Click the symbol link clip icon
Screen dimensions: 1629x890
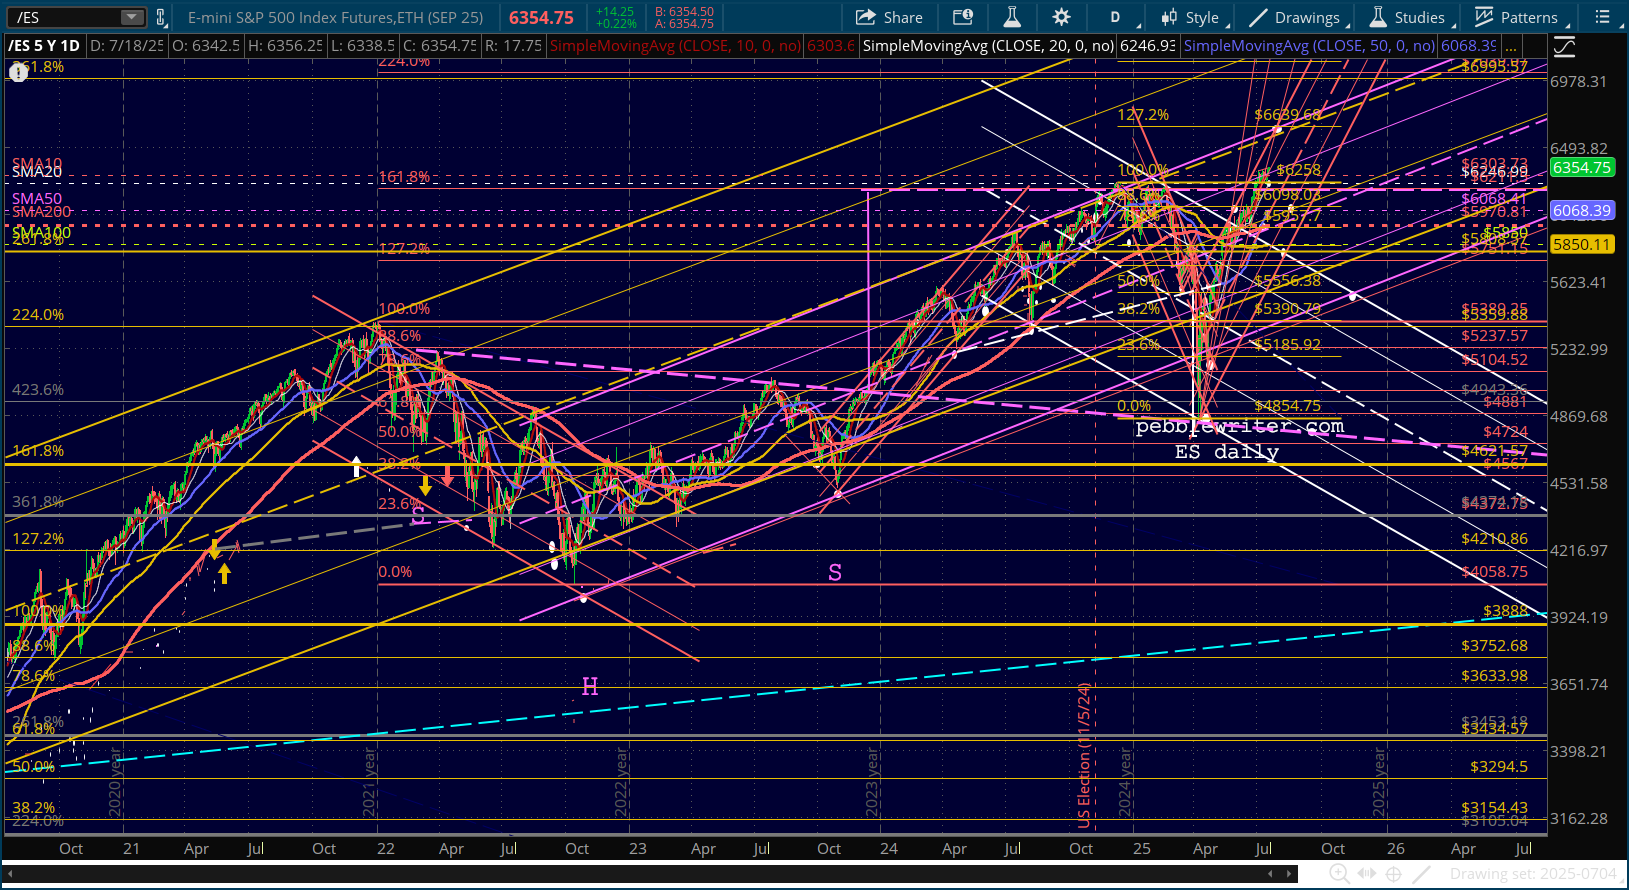tap(160, 17)
